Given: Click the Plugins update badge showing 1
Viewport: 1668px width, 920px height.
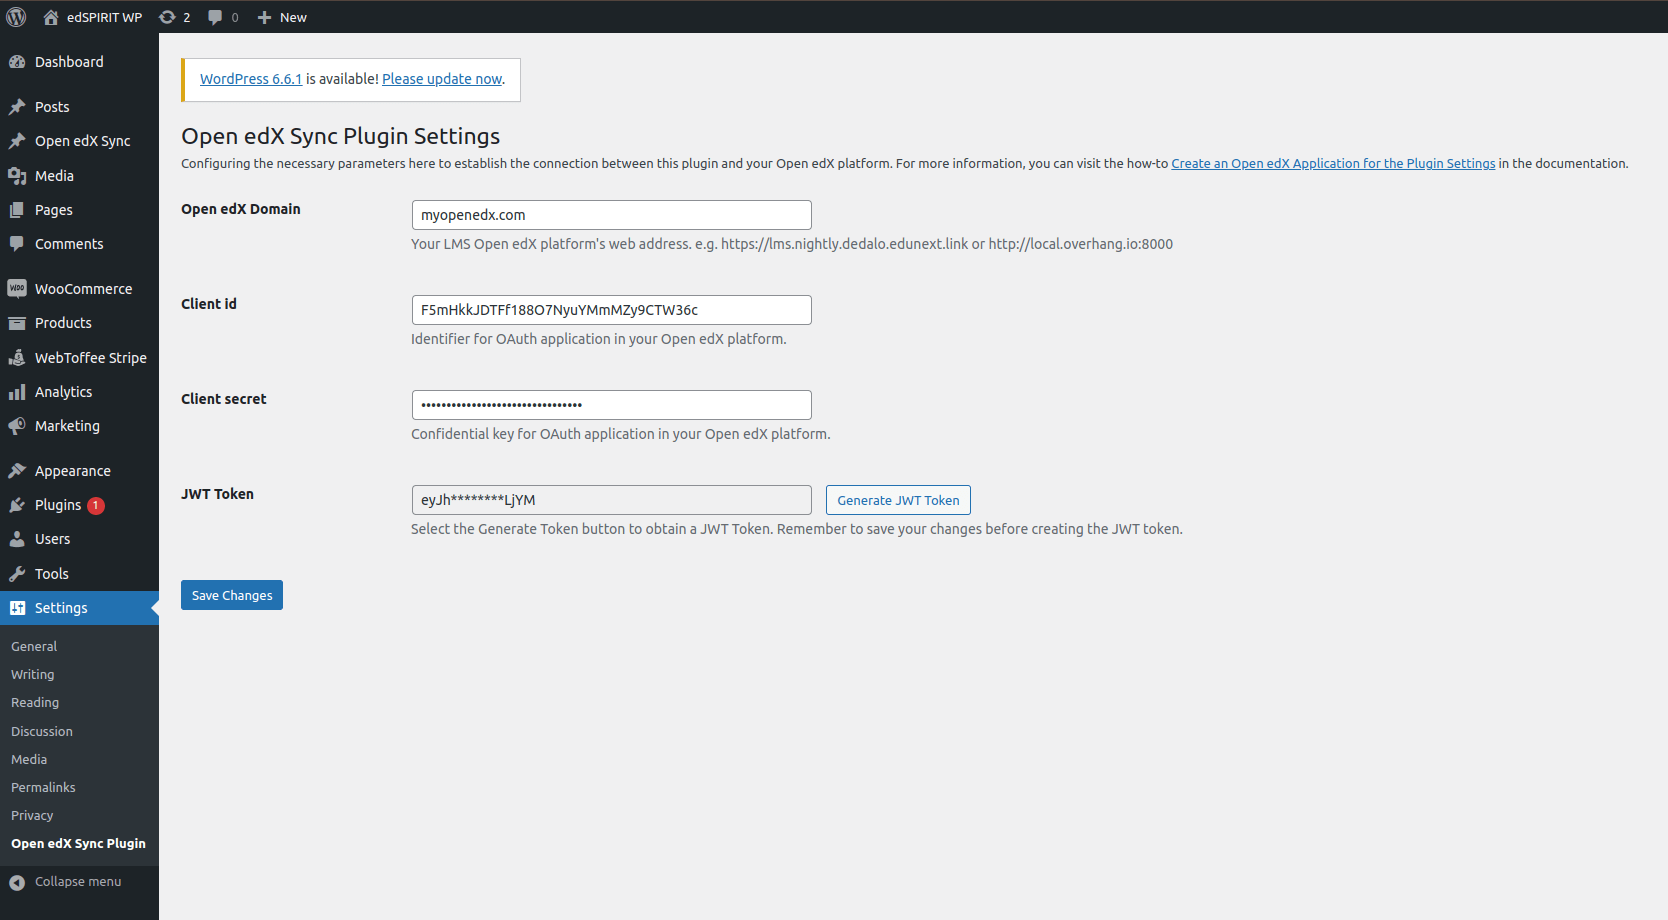Looking at the screenshot, I should click(96, 506).
